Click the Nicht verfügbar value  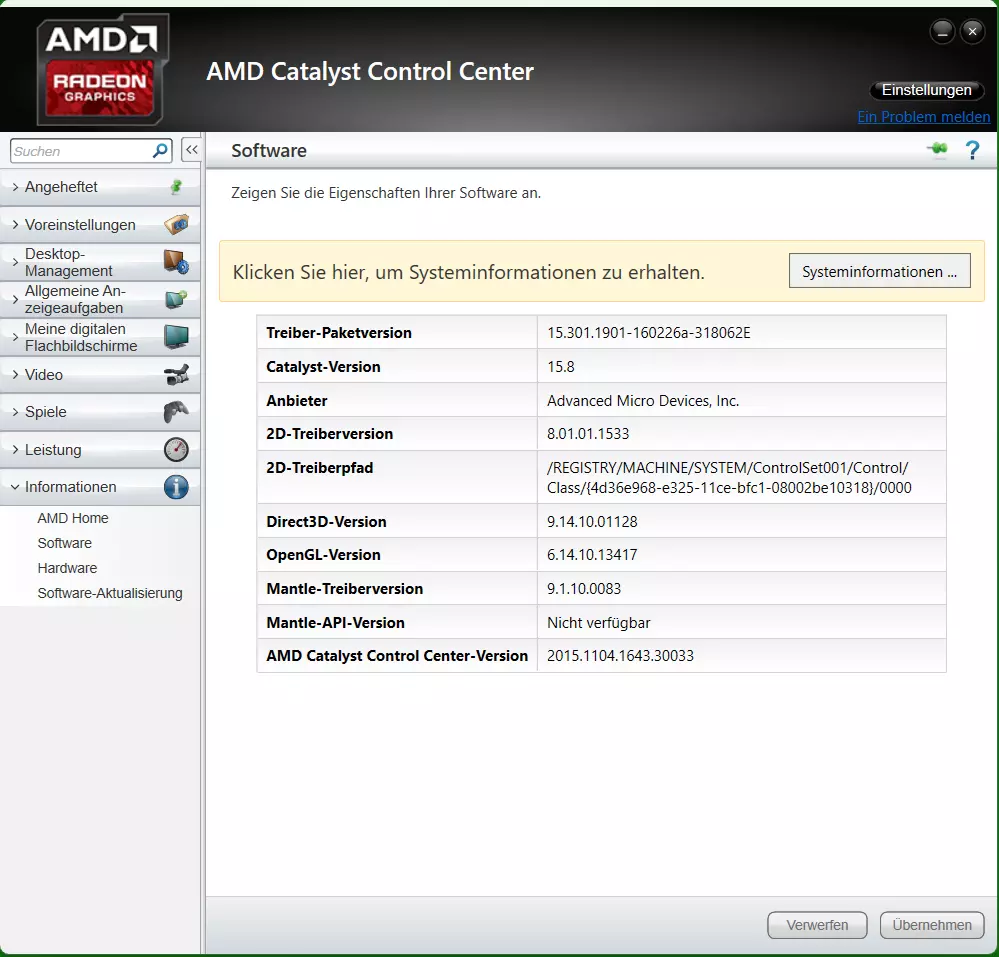click(599, 622)
